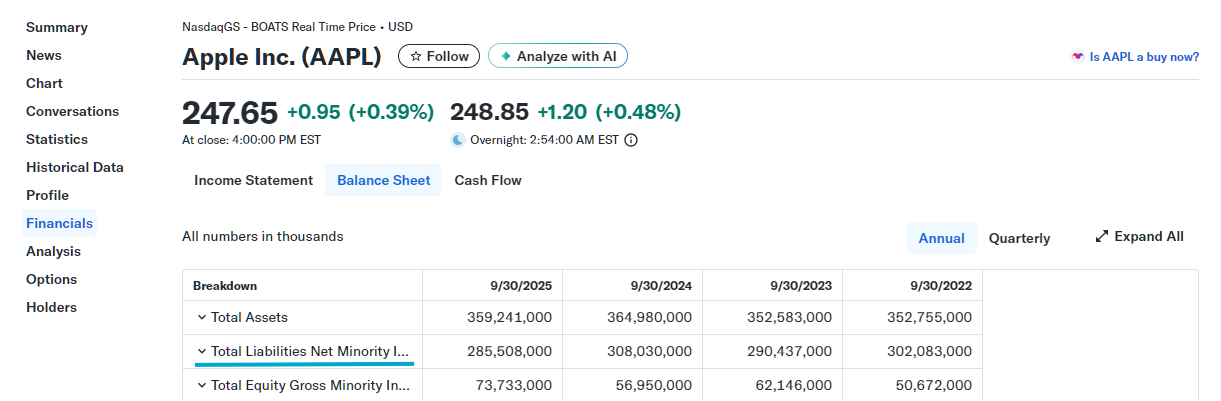
Task: Open the Income Statement tab
Action: coord(253,180)
